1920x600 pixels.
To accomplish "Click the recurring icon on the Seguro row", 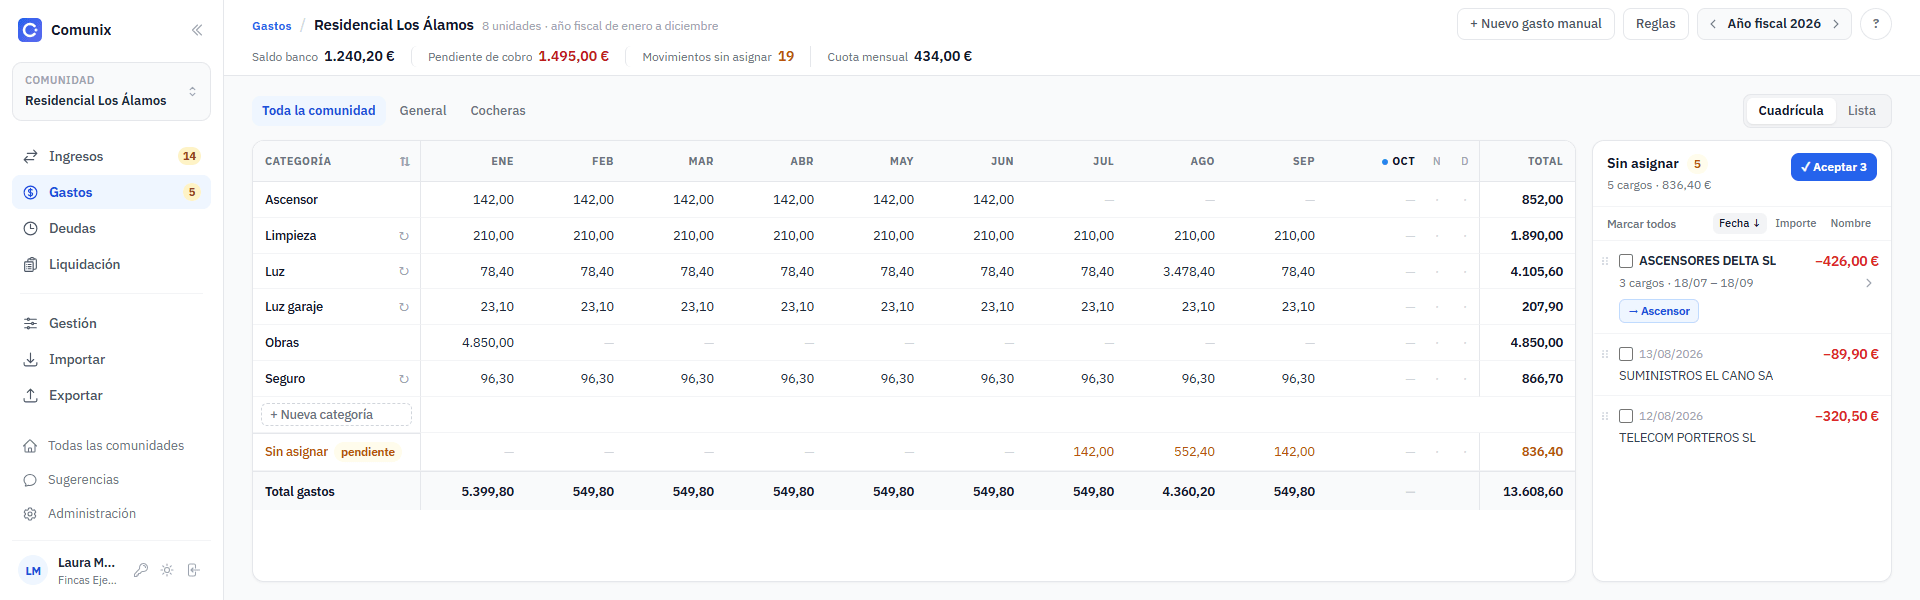I will point(404,379).
